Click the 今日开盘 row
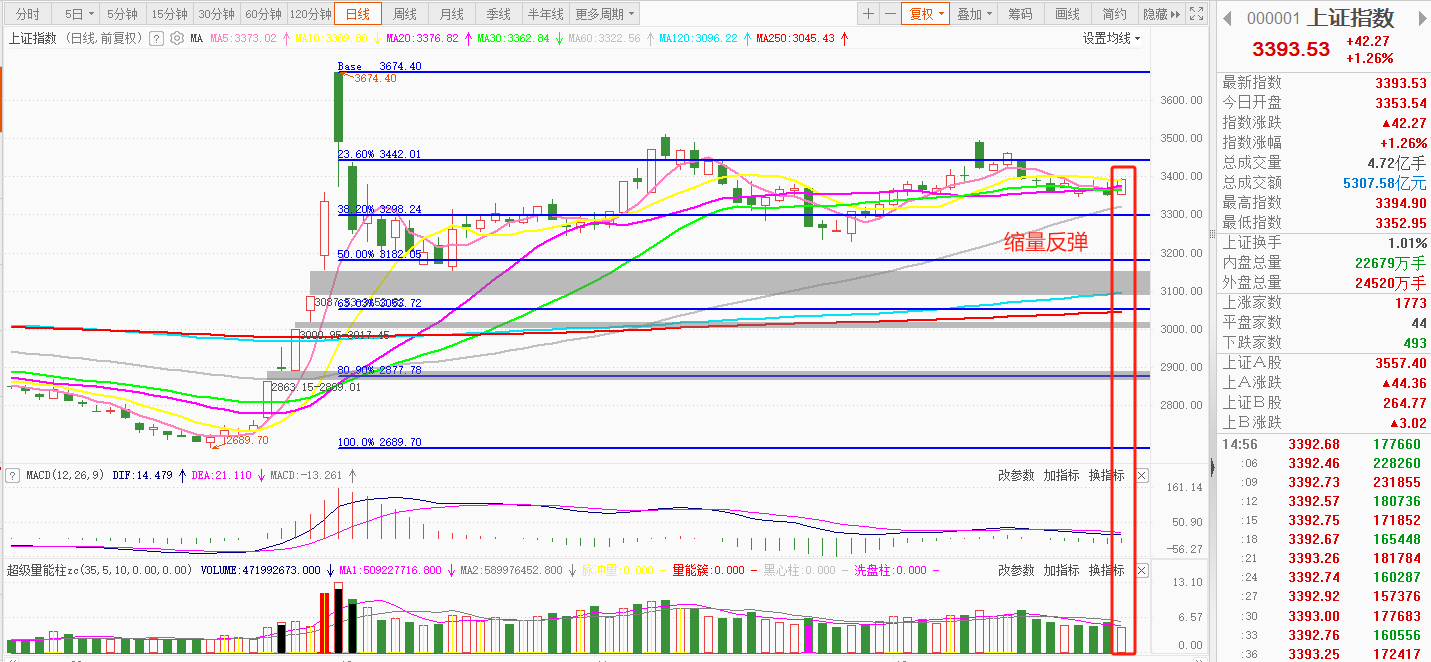This screenshot has height=662, width=1431. point(1324,103)
